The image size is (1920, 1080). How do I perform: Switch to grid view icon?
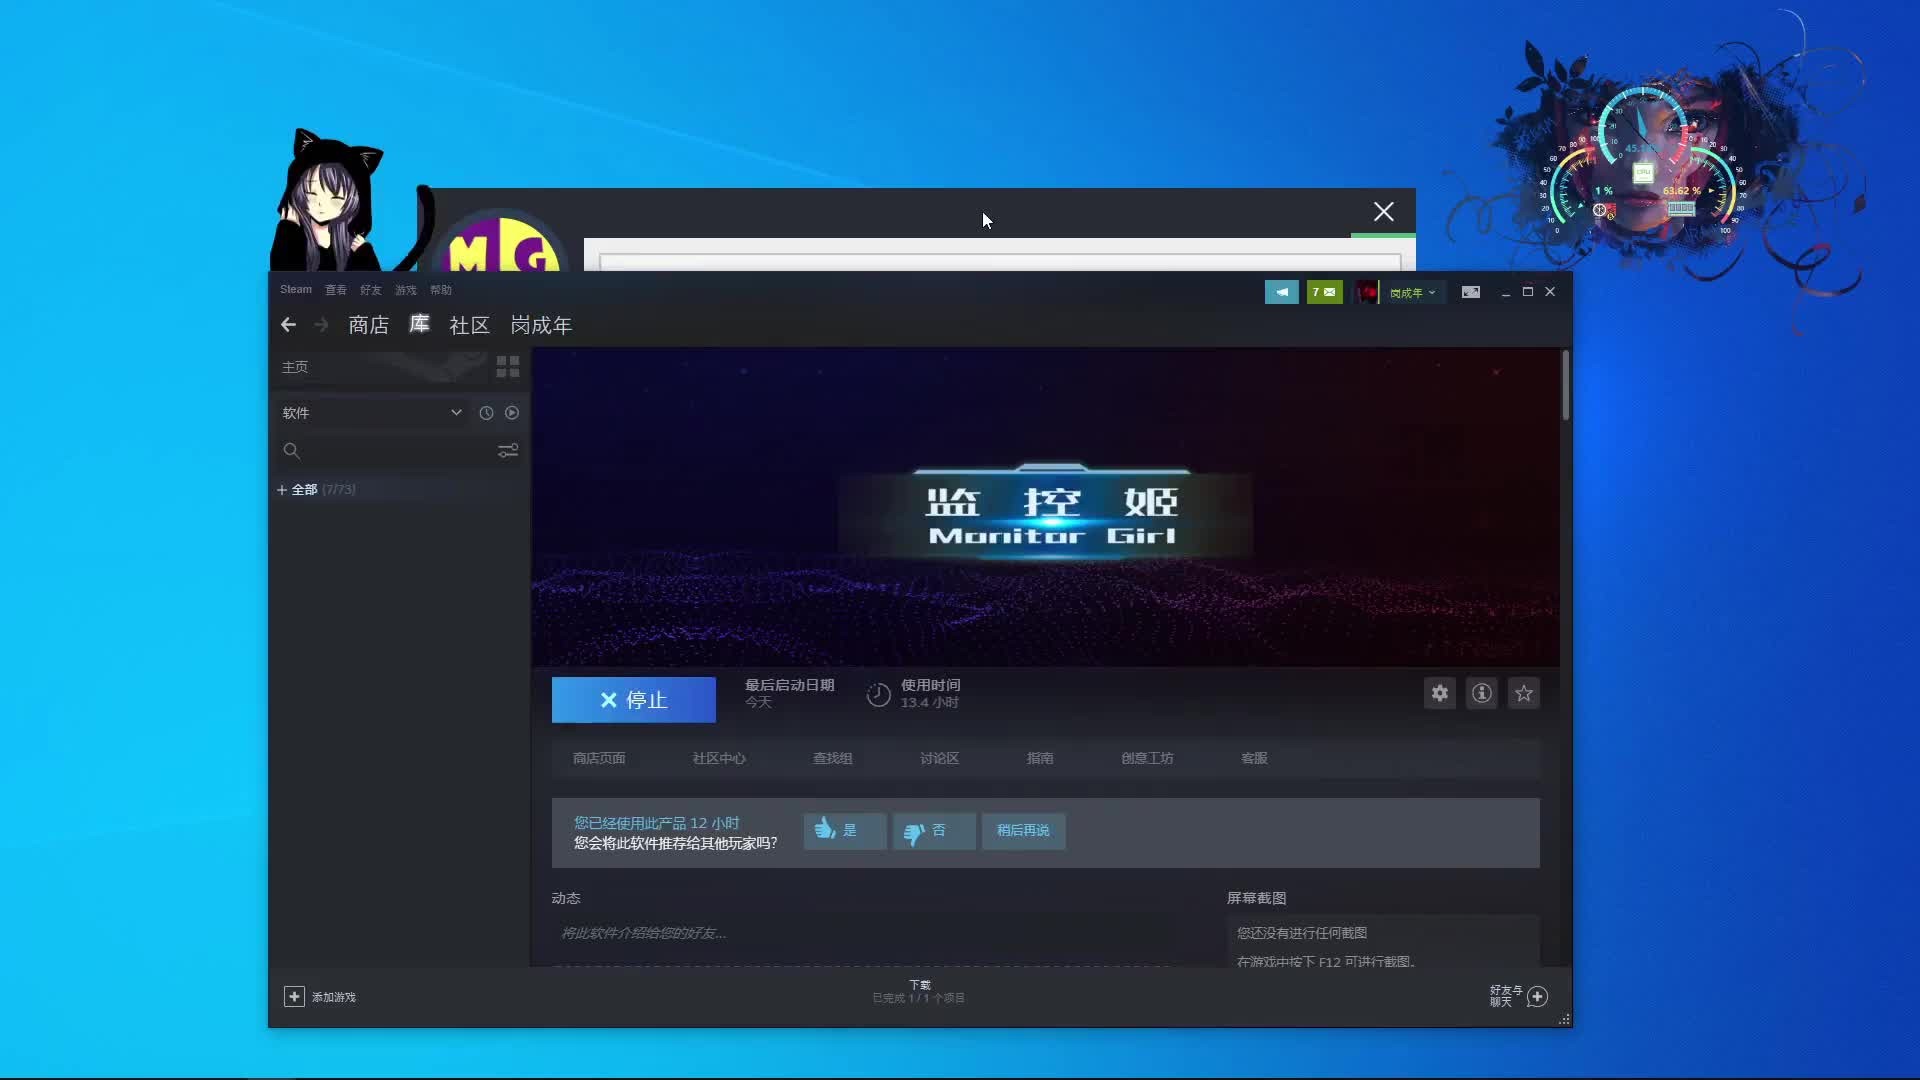(507, 367)
